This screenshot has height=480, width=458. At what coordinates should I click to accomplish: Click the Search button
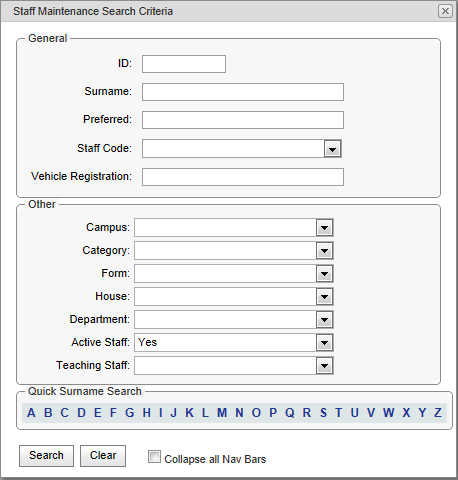[46, 456]
